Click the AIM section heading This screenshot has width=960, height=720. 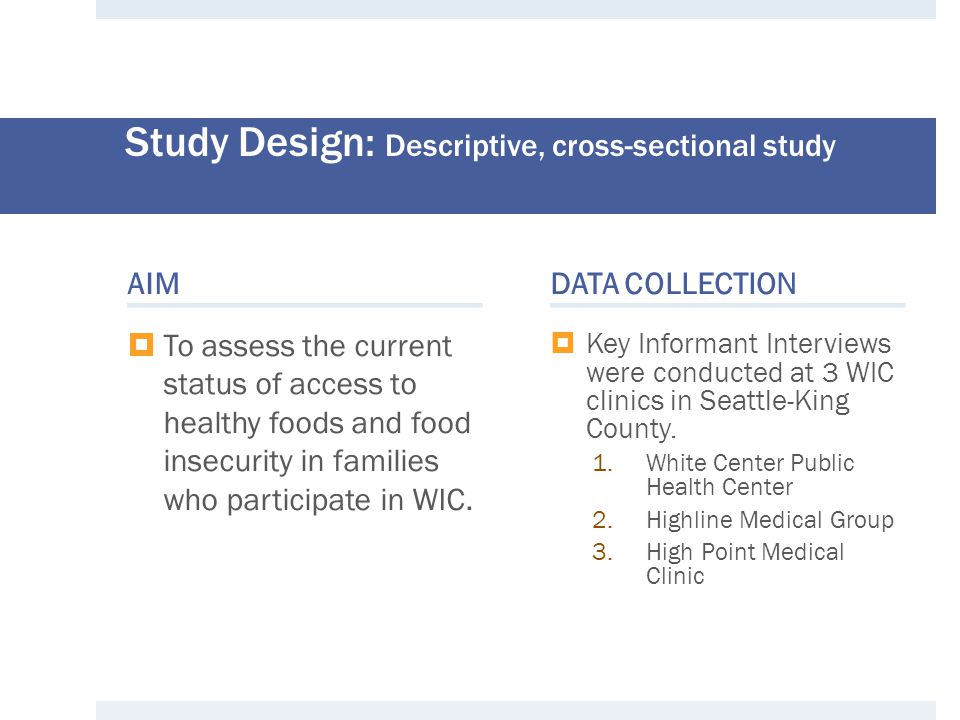[153, 284]
